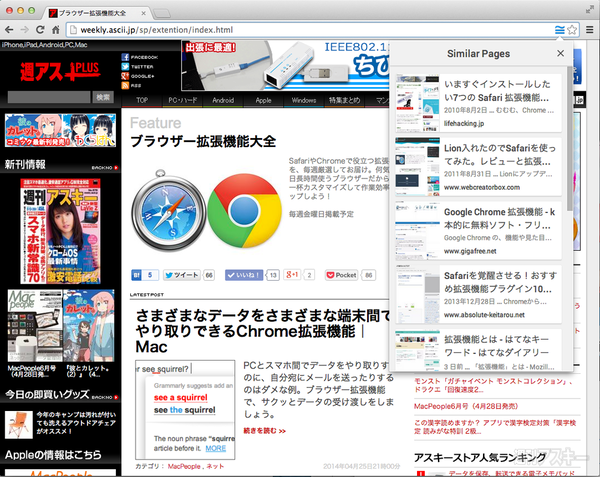
Task: Click the Similar Pages popup scrollbar
Action: click(x=570, y=140)
